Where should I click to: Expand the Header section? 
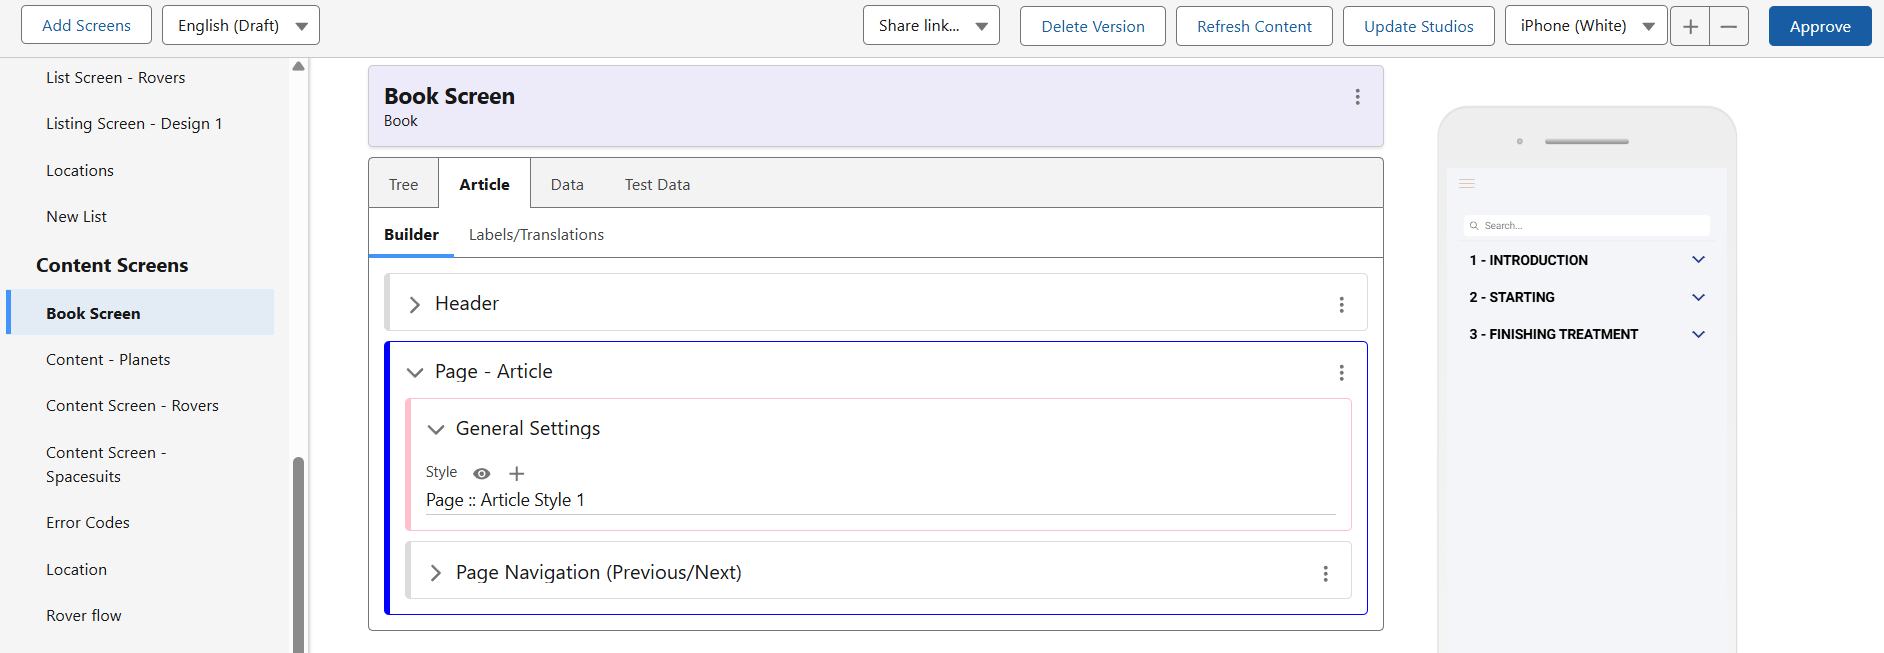coord(414,304)
